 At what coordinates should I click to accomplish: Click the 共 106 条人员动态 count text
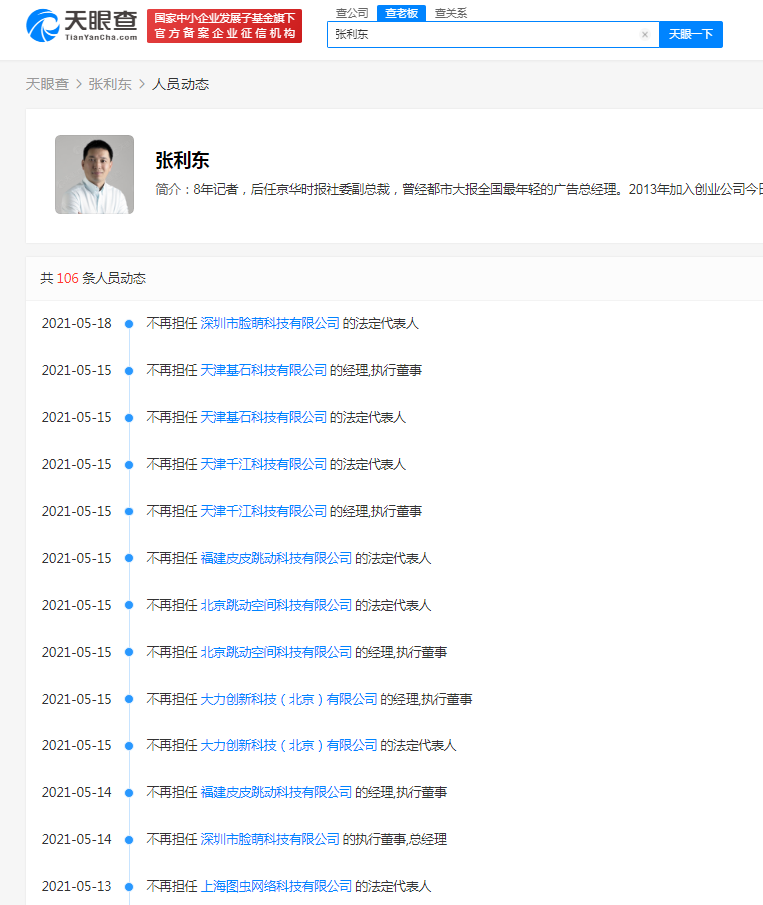pos(93,278)
